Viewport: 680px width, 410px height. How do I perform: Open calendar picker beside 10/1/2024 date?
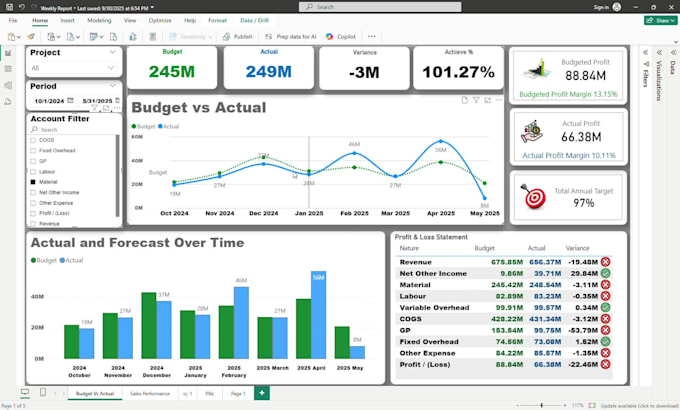pyautogui.click(x=70, y=101)
